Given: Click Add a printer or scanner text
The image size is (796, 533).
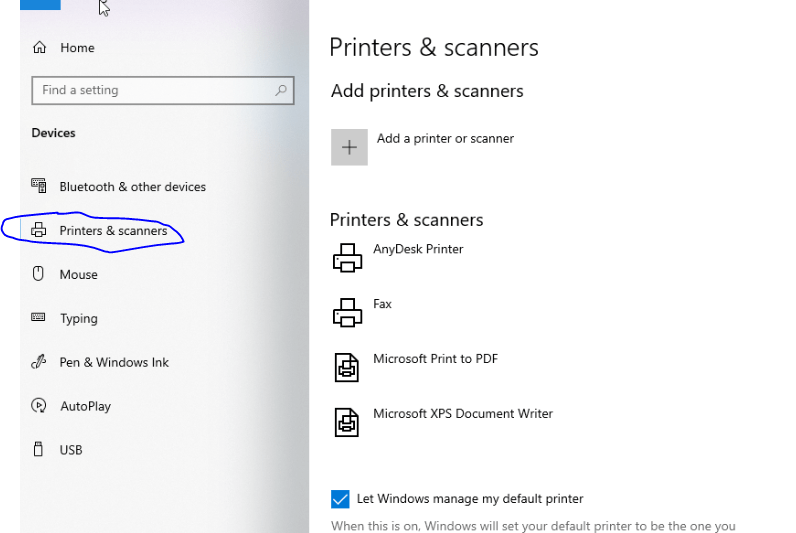Looking at the screenshot, I should coord(445,139).
